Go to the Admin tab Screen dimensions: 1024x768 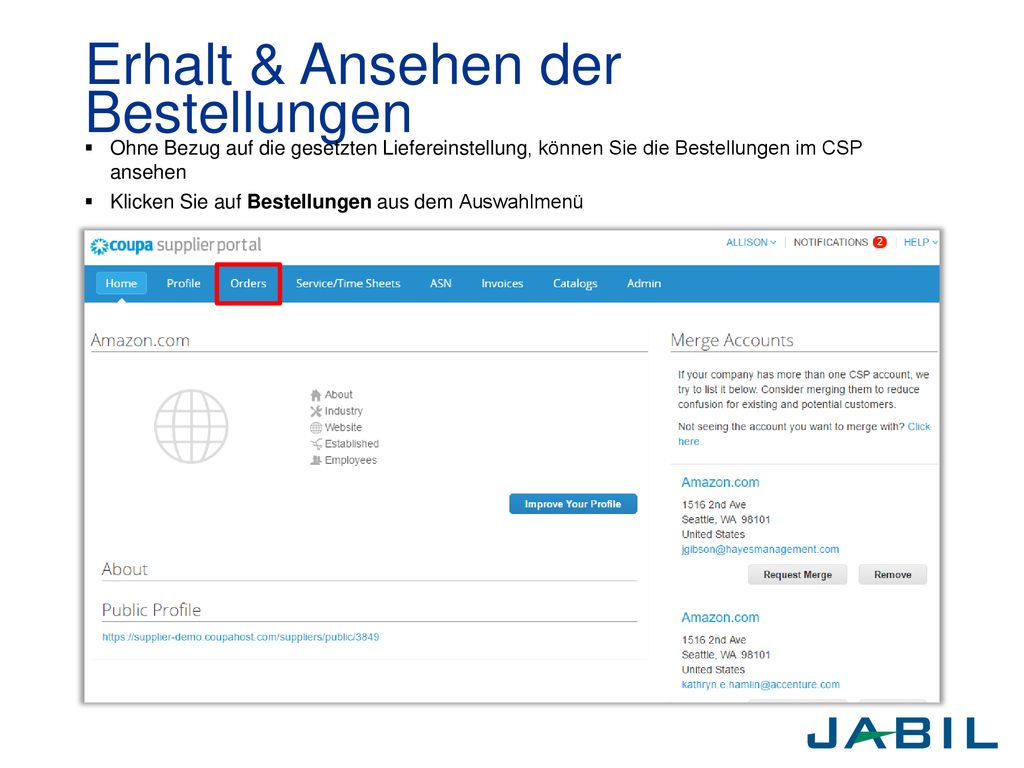click(644, 283)
